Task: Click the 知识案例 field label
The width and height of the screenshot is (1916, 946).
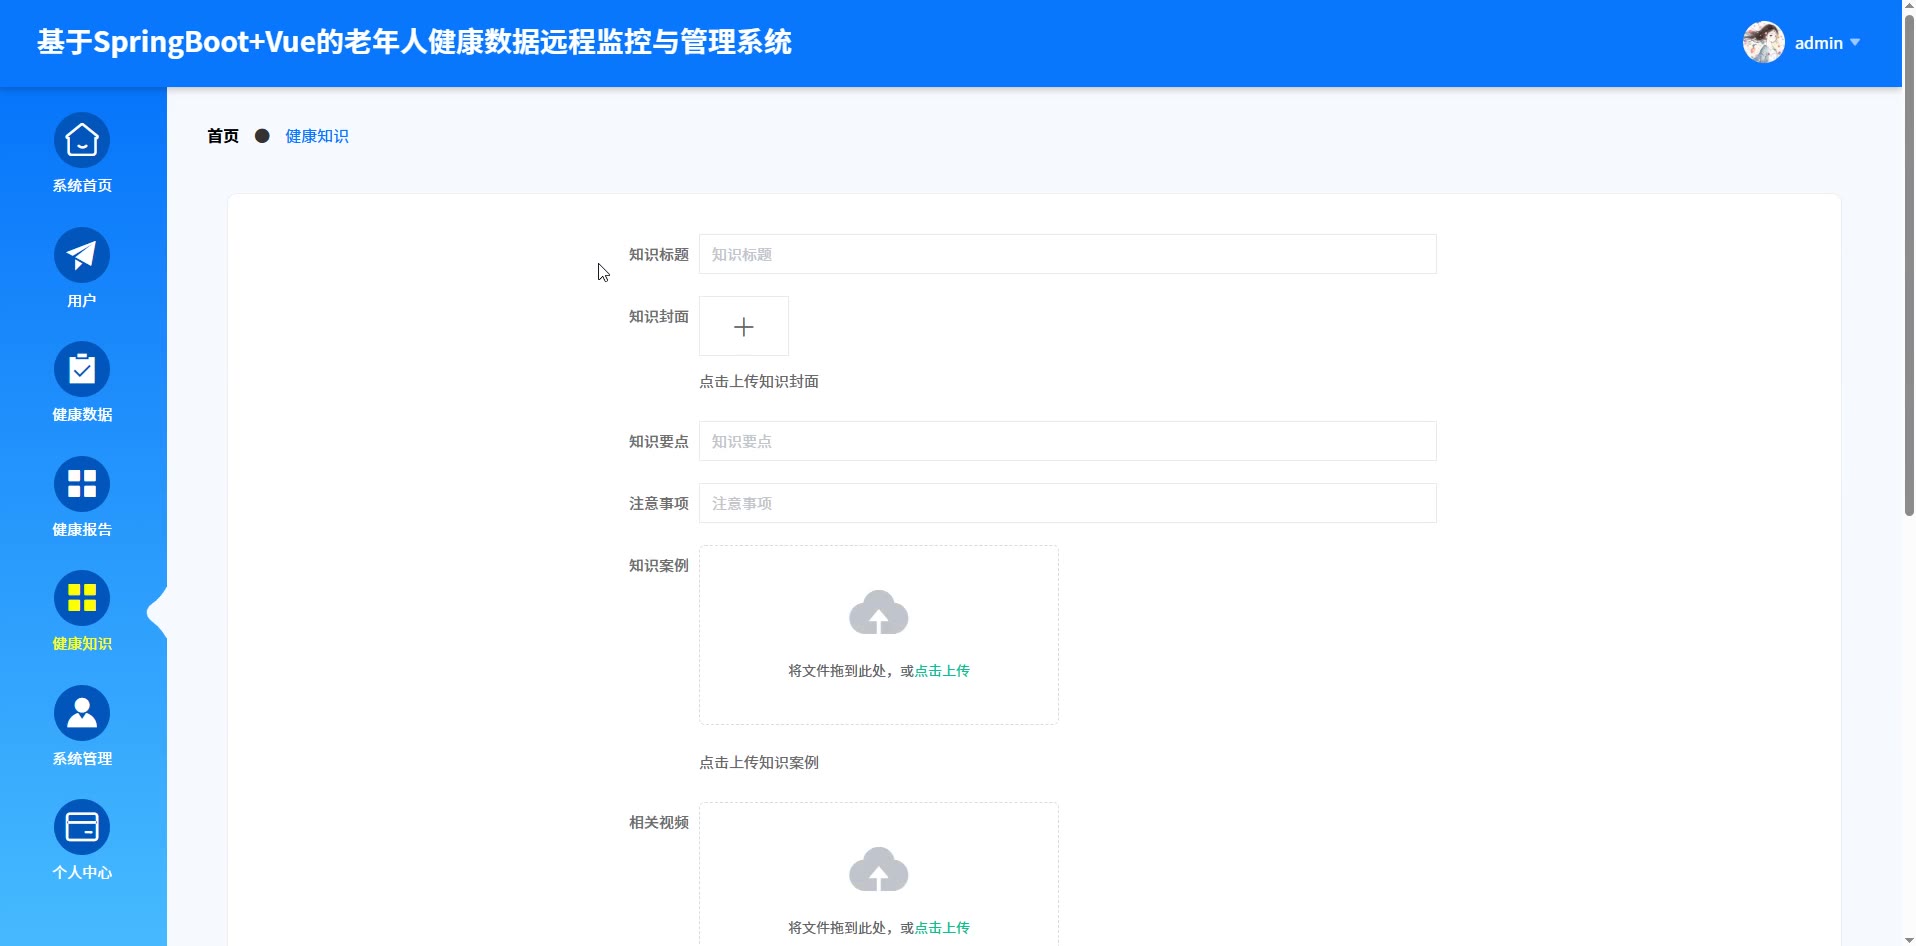Action: [x=659, y=566]
